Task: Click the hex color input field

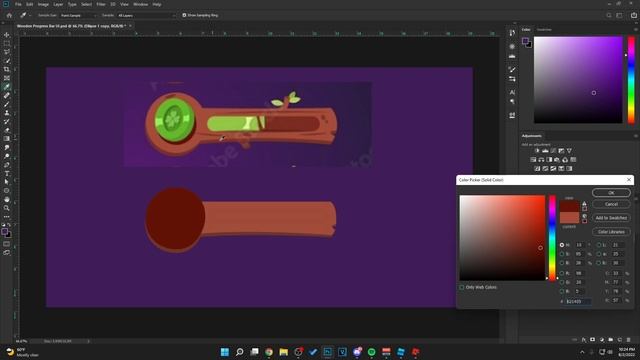Action: pos(578,301)
